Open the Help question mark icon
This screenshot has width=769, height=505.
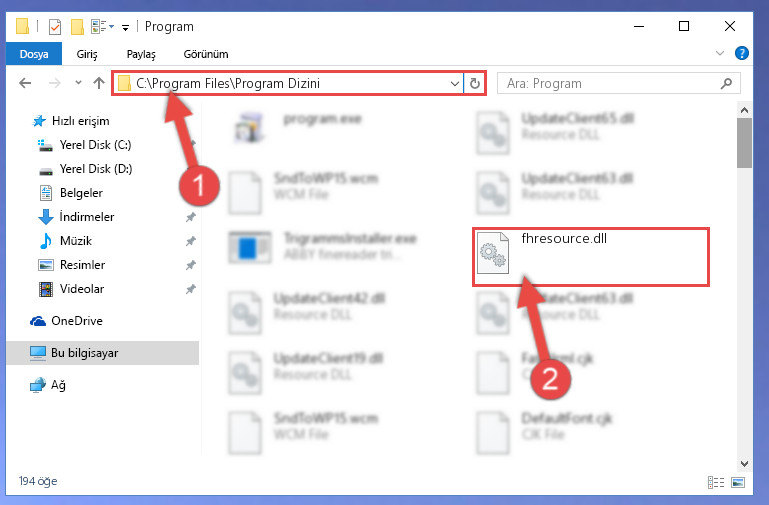tap(742, 53)
